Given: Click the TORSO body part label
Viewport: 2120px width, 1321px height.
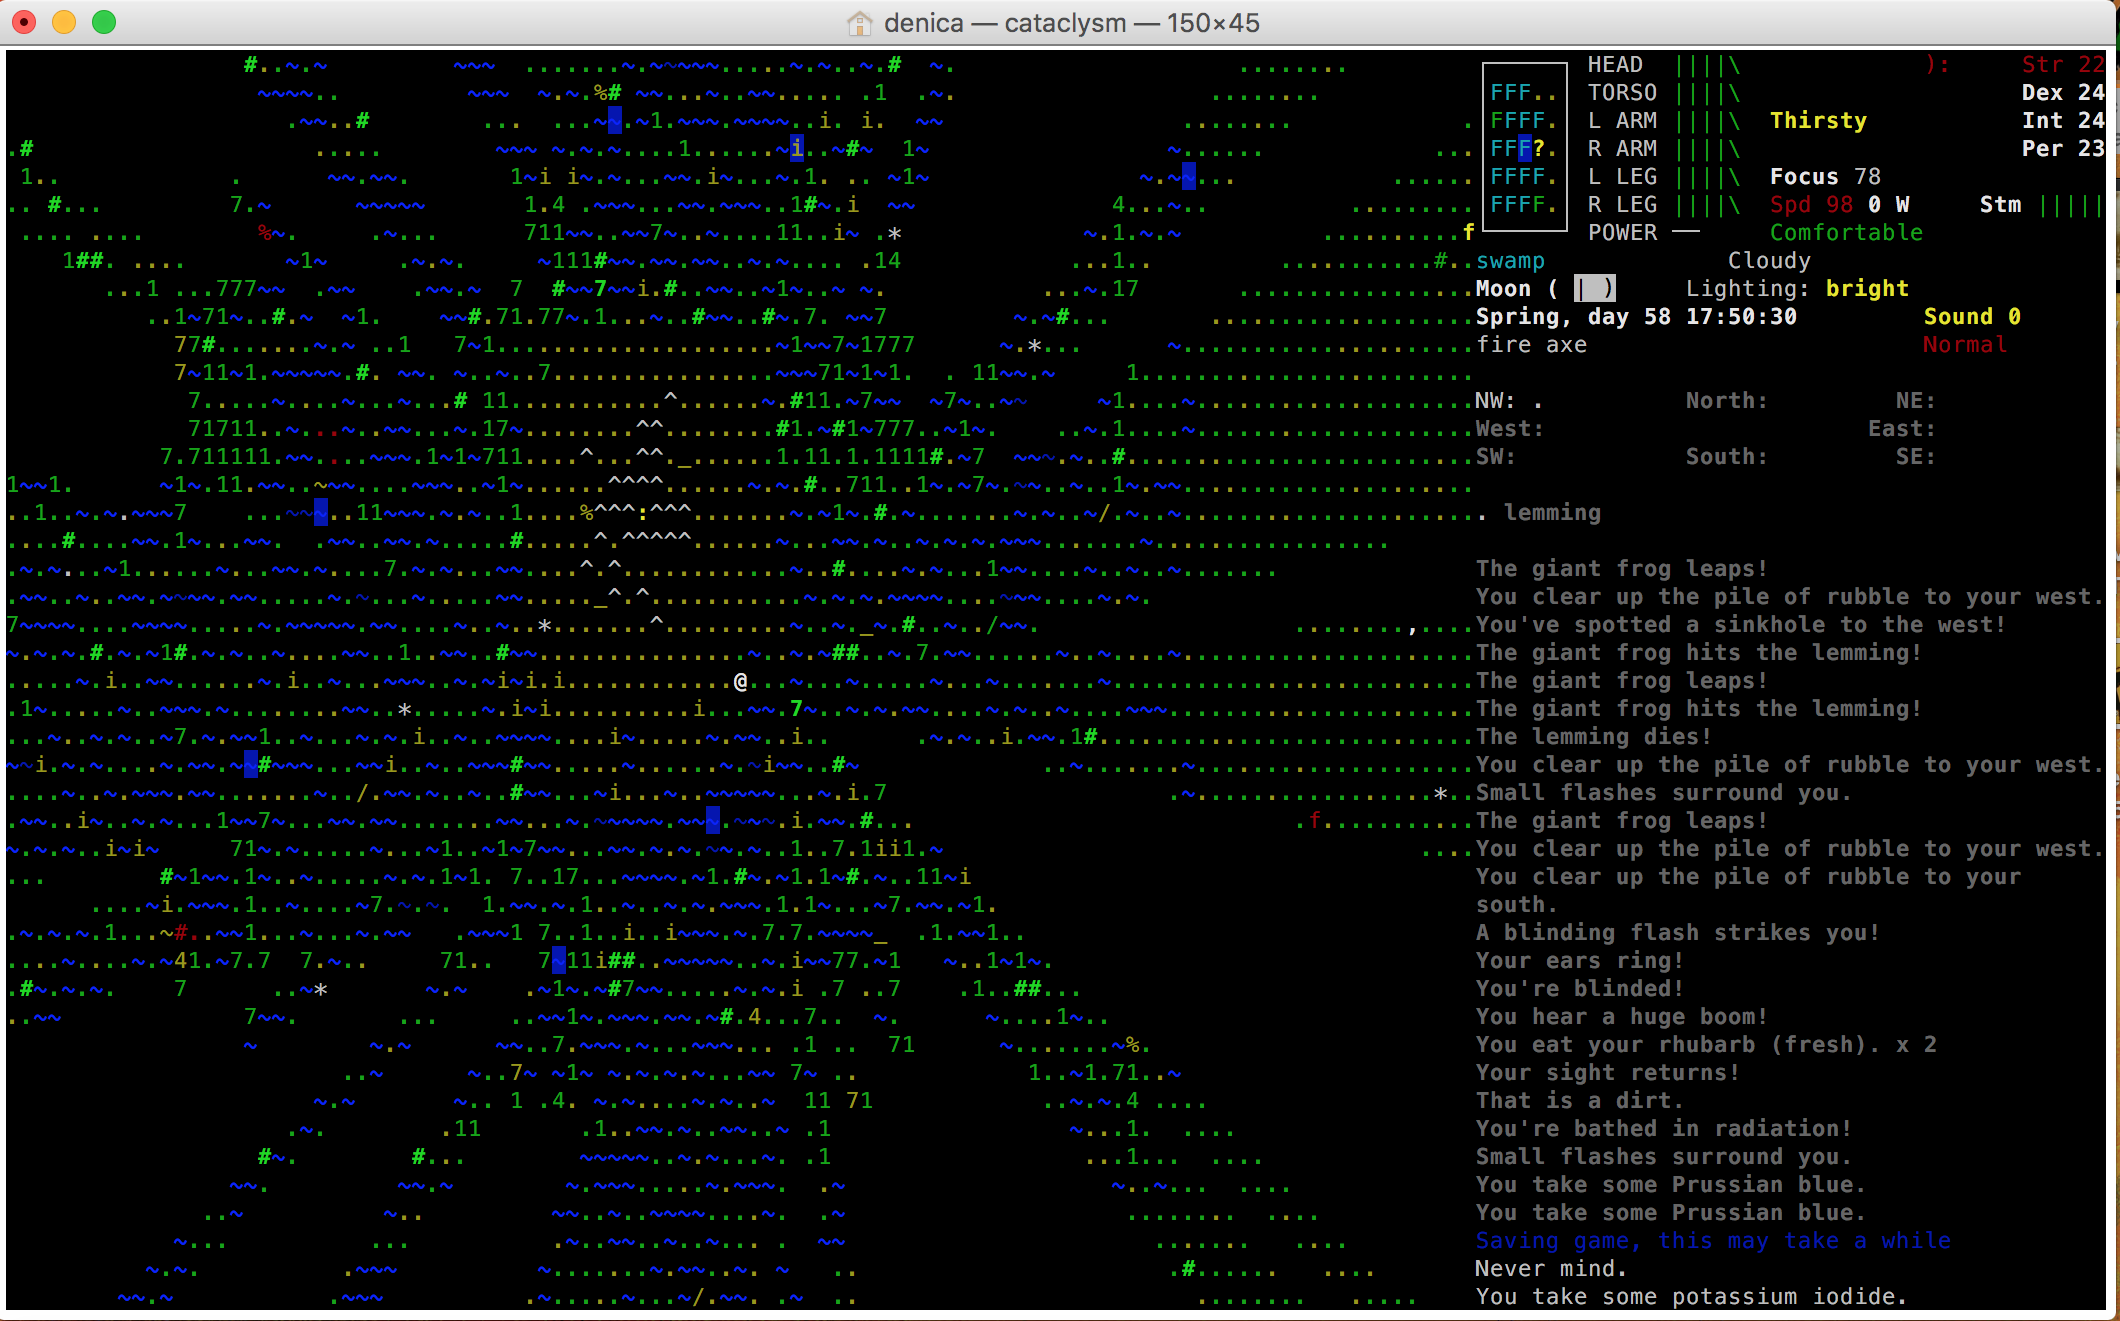Looking at the screenshot, I should coord(1622,93).
